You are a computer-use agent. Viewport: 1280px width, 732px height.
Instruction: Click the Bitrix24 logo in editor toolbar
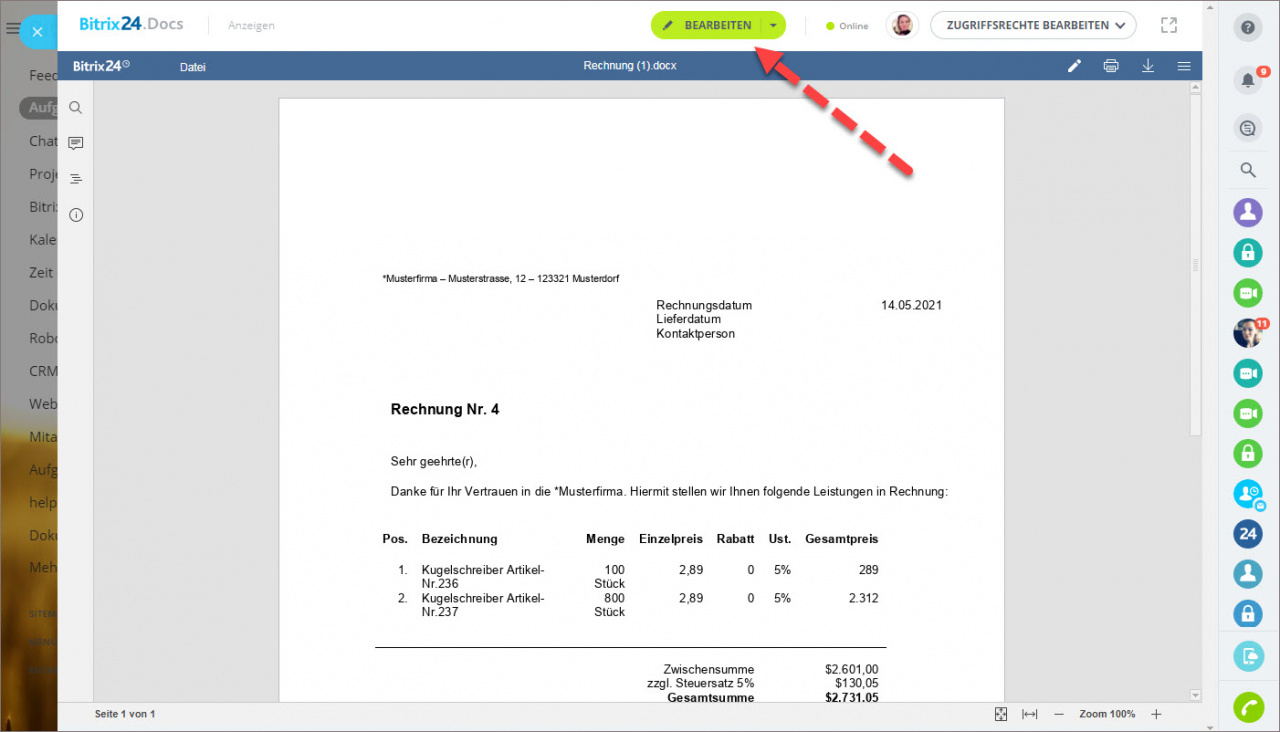click(101, 66)
